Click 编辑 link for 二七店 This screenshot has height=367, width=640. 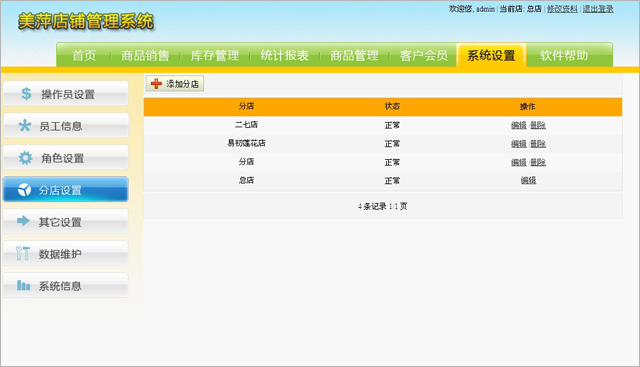[x=519, y=125]
